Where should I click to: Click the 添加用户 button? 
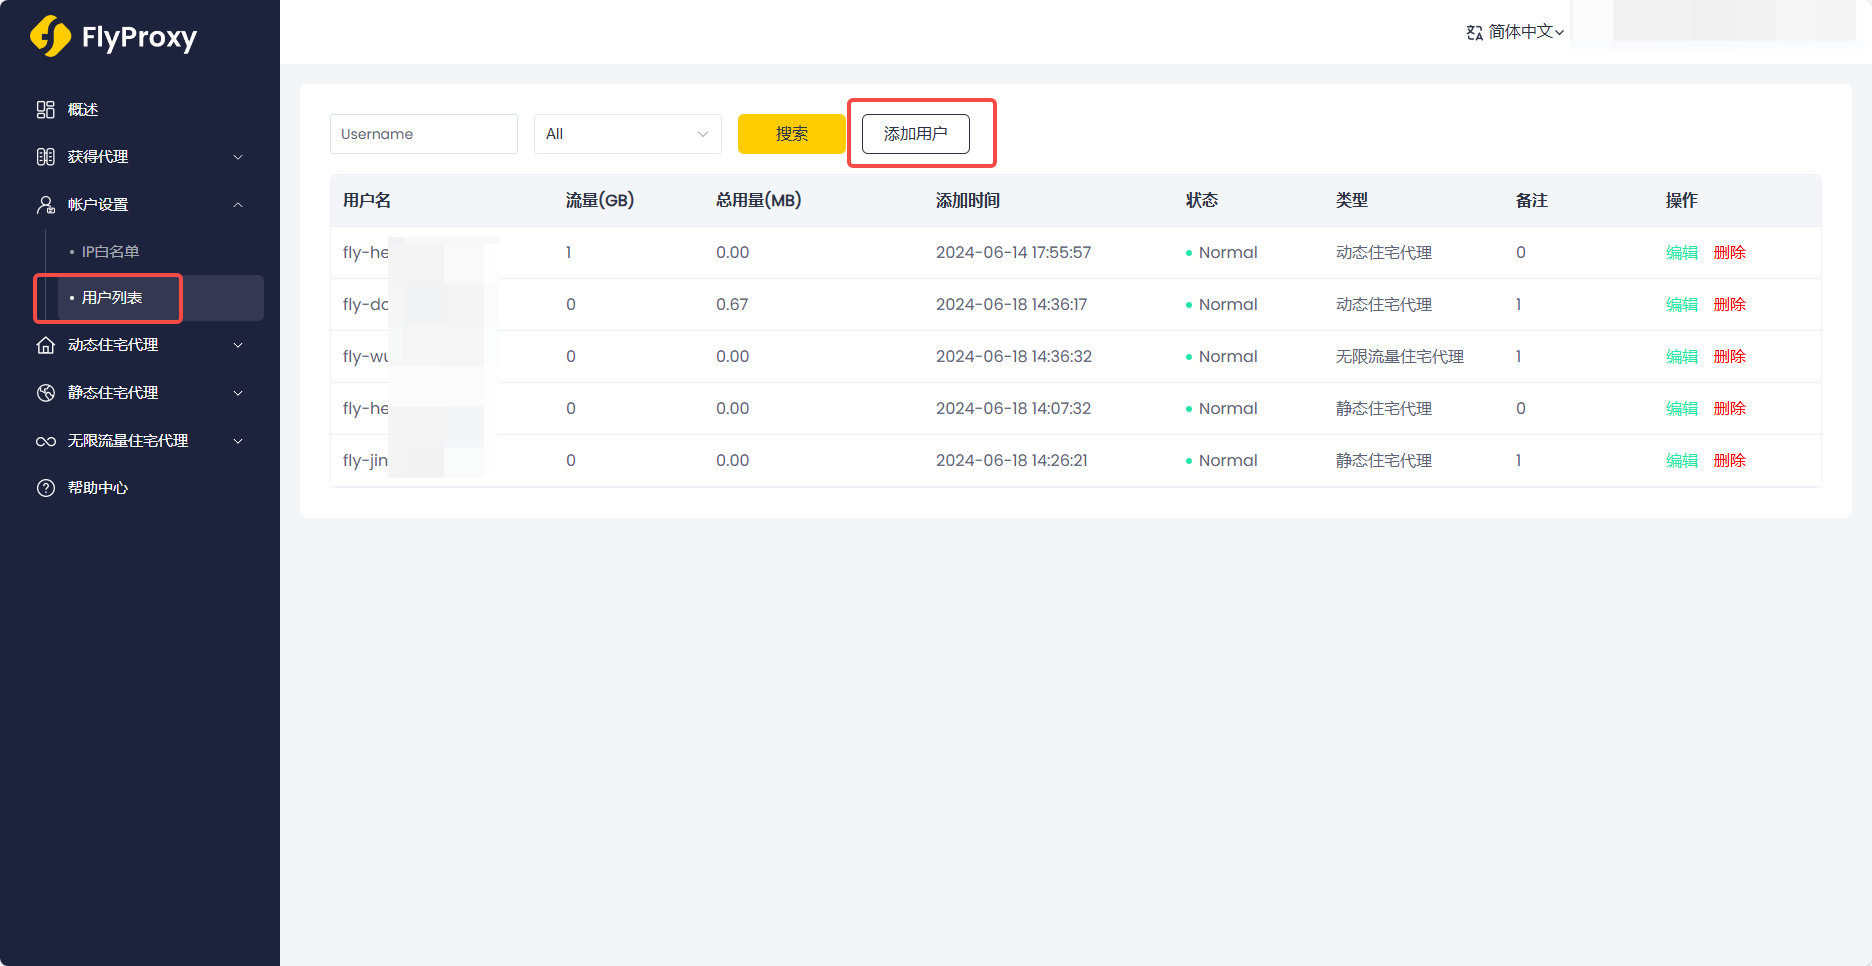tap(916, 134)
